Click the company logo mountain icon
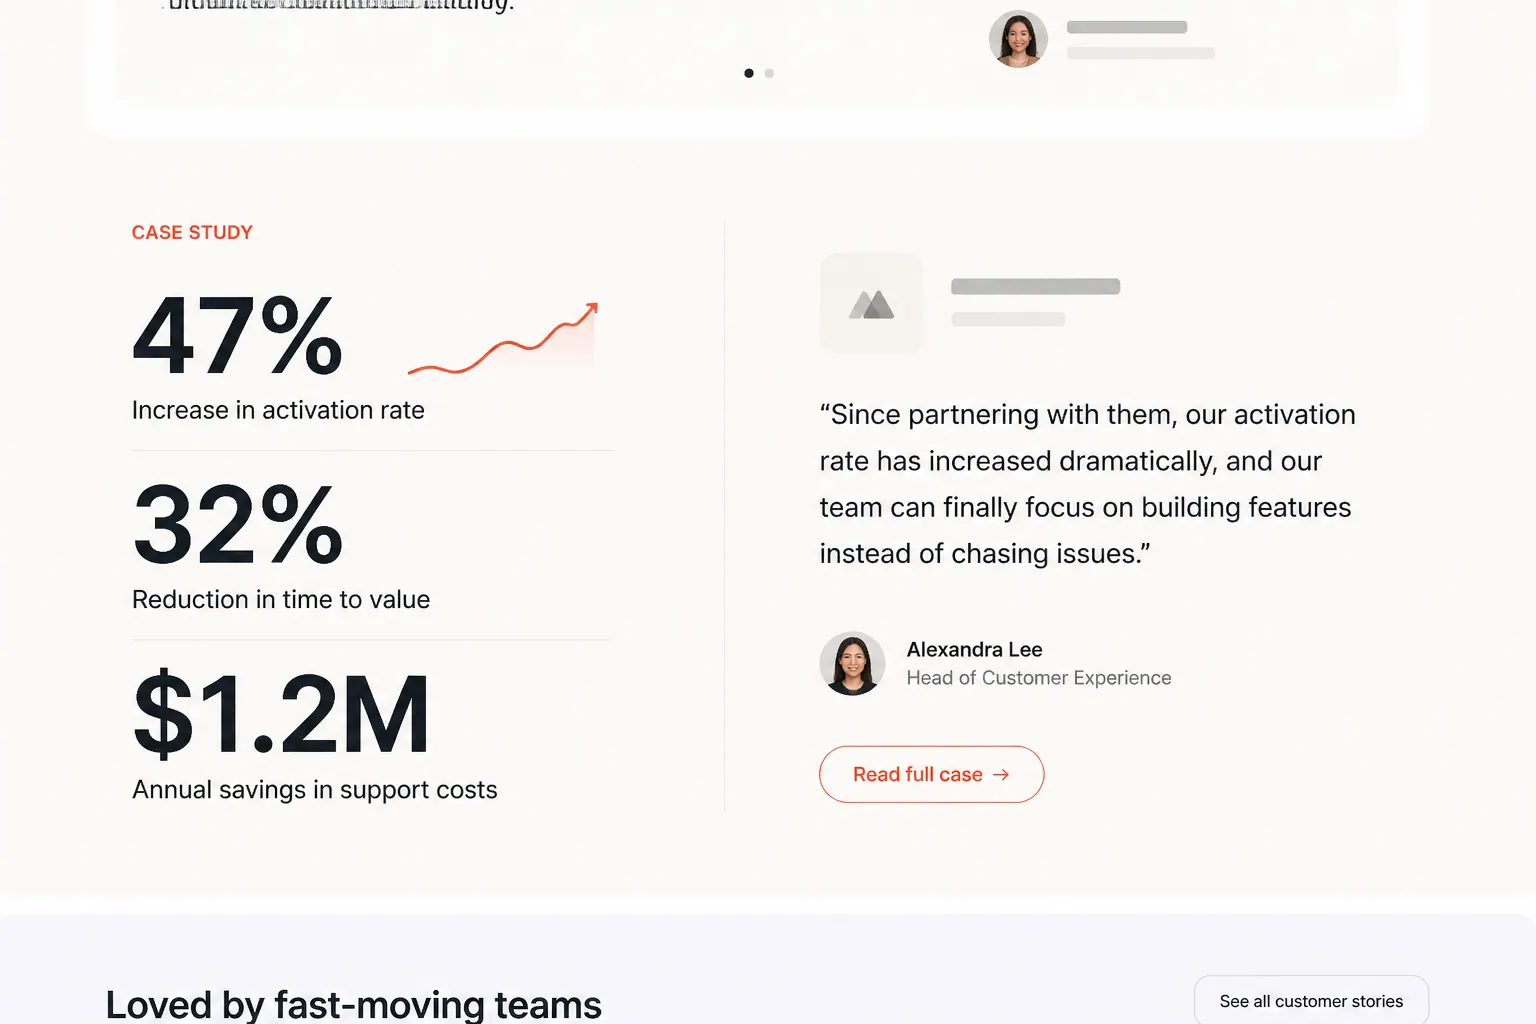The width and height of the screenshot is (1536, 1024). 871,304
